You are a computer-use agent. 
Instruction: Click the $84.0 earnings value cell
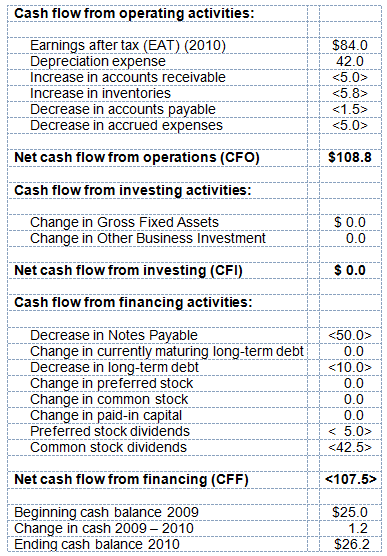(350, 46)
